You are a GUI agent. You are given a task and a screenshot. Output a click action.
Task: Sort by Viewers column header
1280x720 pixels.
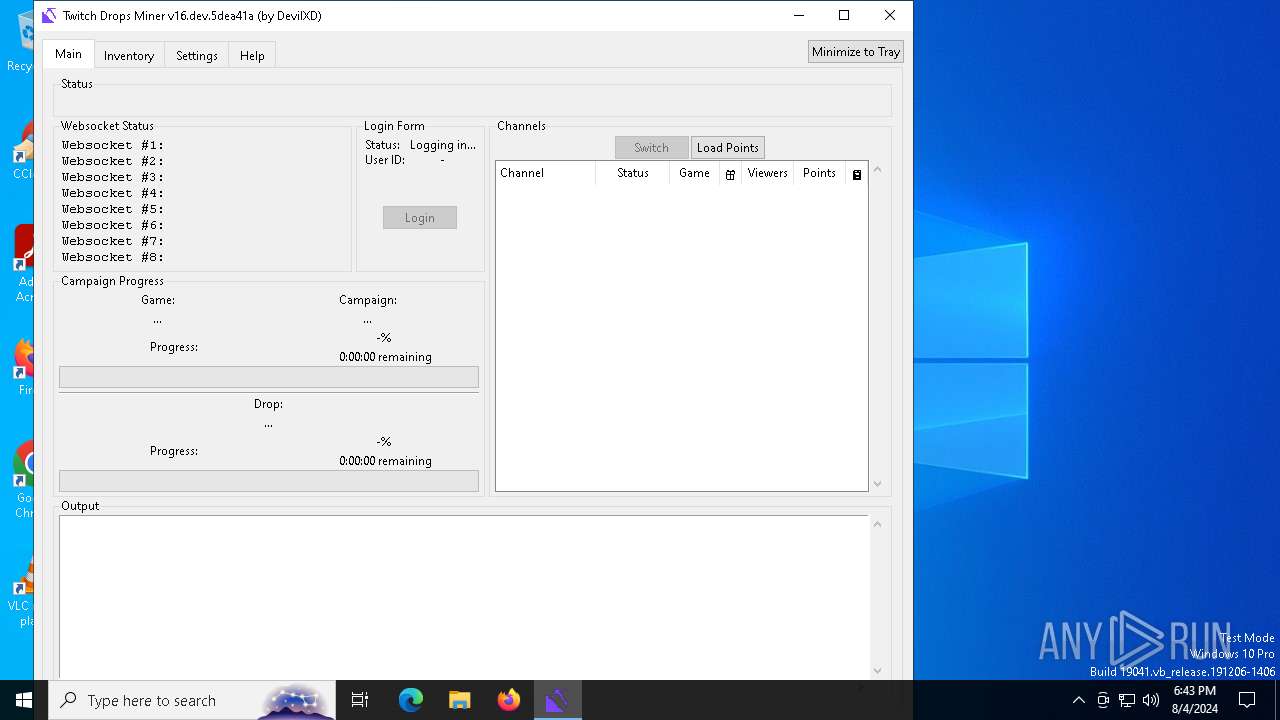pos(768,173)
